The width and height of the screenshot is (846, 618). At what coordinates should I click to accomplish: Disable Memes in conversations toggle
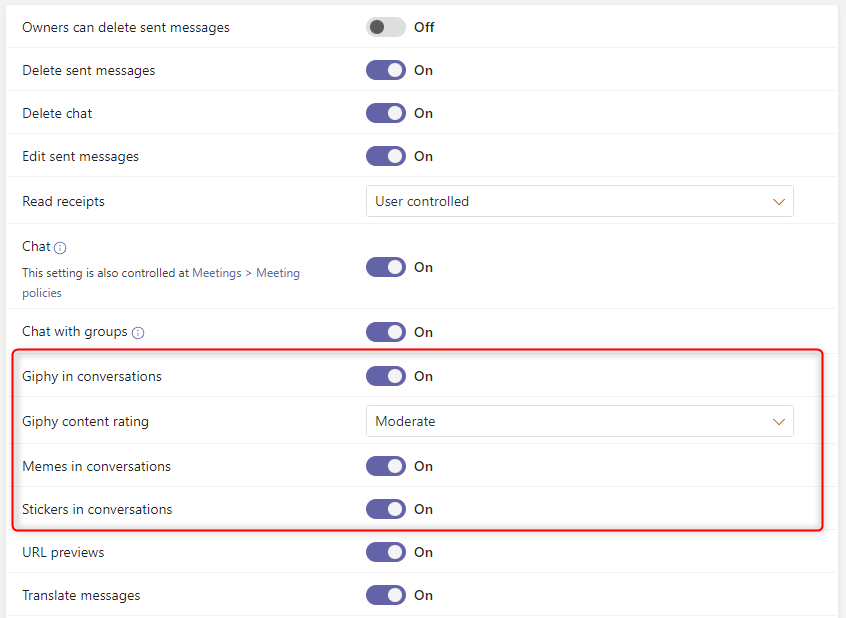(x=385, y=466)
